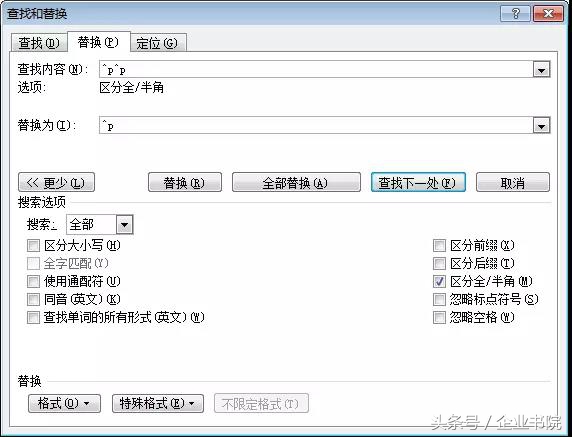Open the 格式(O) dropdown button
This screenshot has width=572, height=437.
pos(64,403)
